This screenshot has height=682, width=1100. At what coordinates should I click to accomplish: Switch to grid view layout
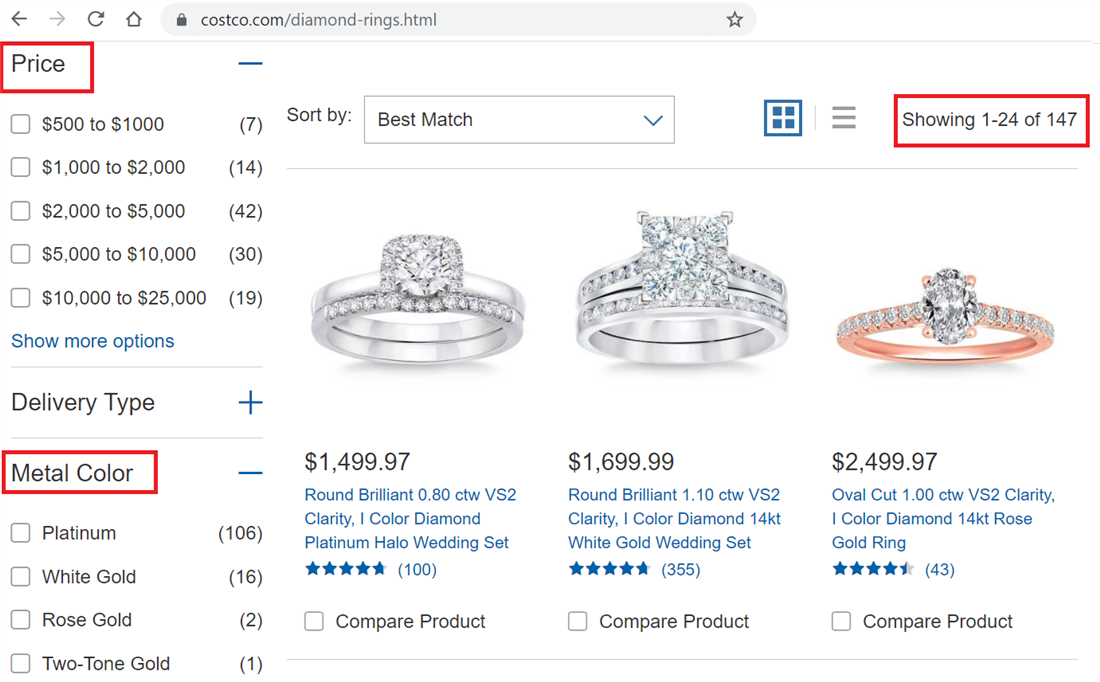(x=783, y=117)
